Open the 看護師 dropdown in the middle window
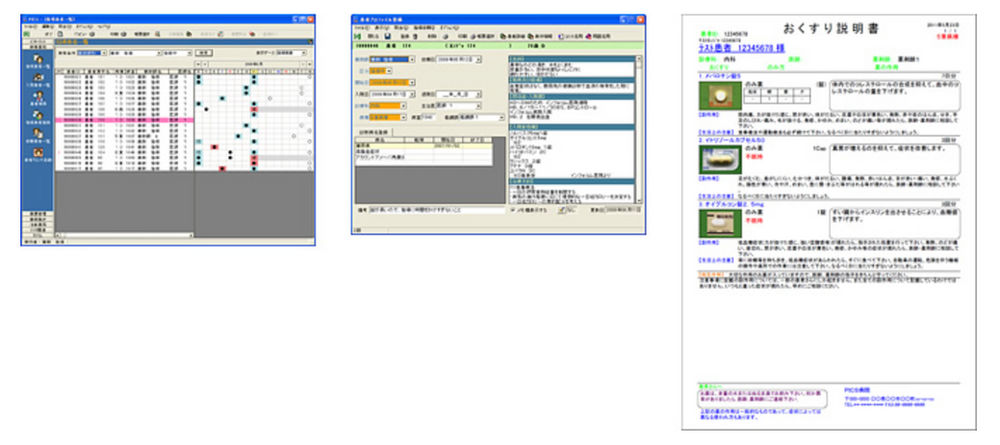 (481, 117)
